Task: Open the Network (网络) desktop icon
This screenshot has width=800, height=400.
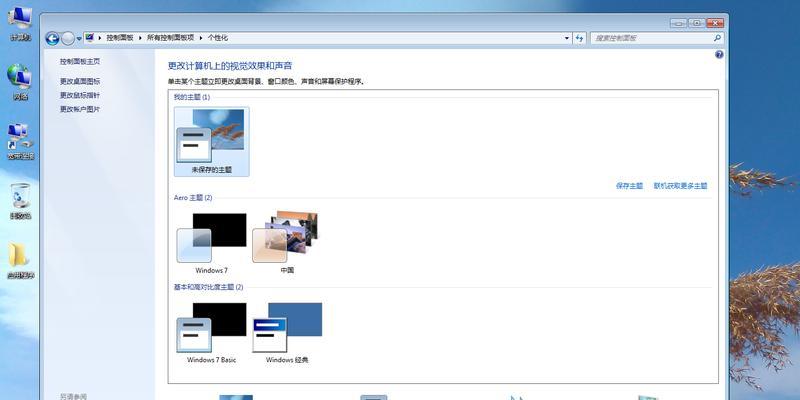Action: point(20,83)
